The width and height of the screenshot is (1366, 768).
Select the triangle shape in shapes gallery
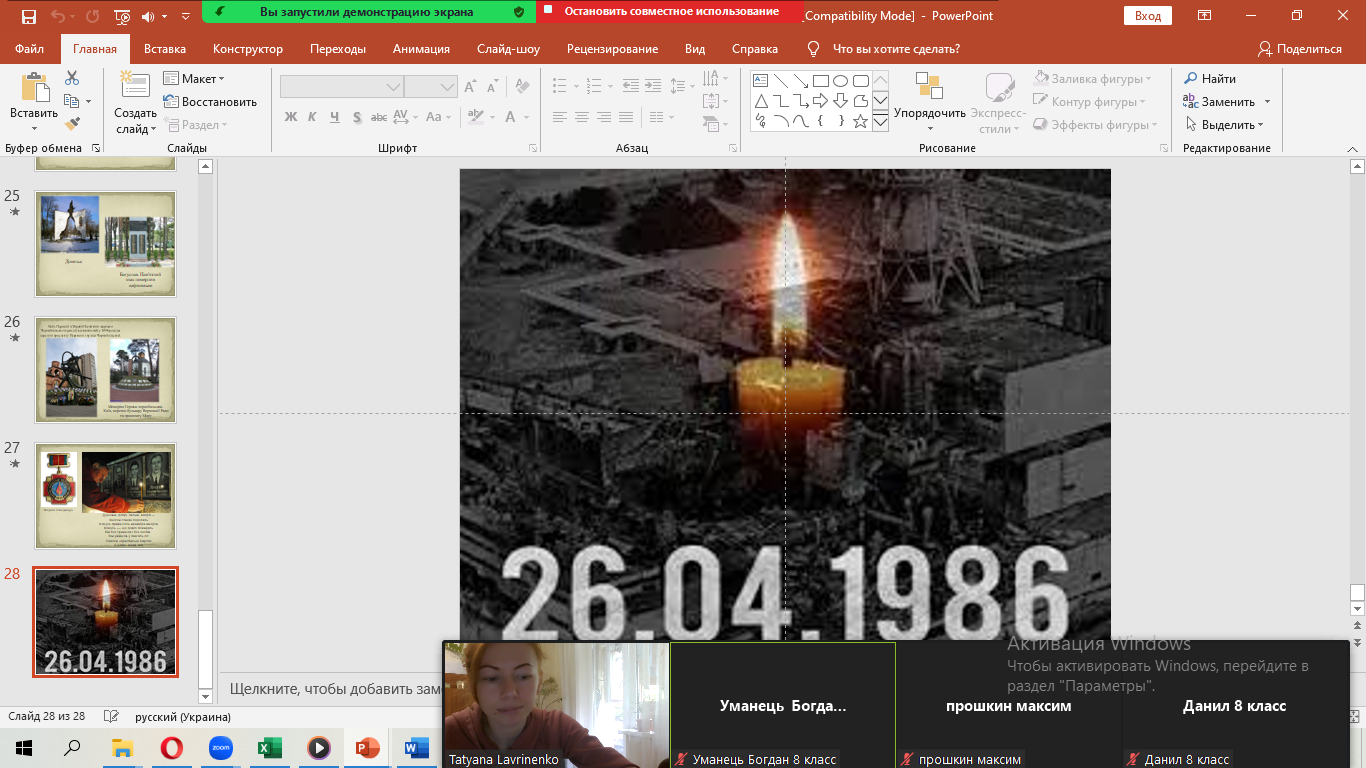tap(760, 101)
